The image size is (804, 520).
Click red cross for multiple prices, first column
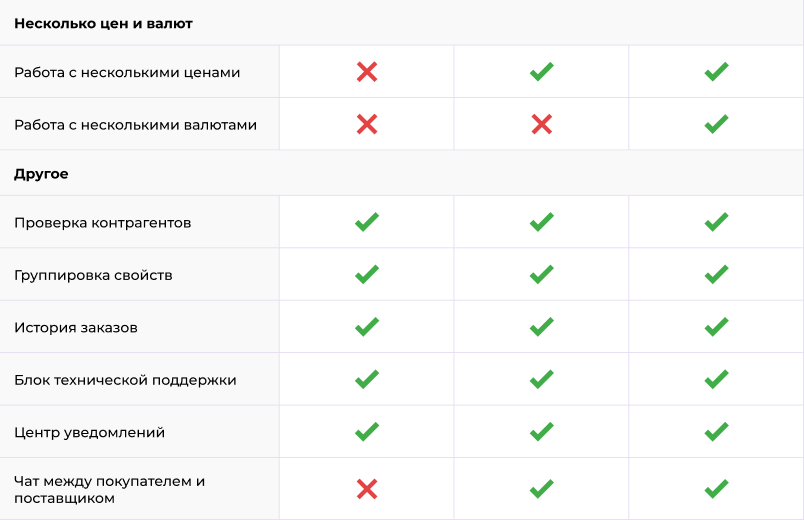(x=367, y=72)
